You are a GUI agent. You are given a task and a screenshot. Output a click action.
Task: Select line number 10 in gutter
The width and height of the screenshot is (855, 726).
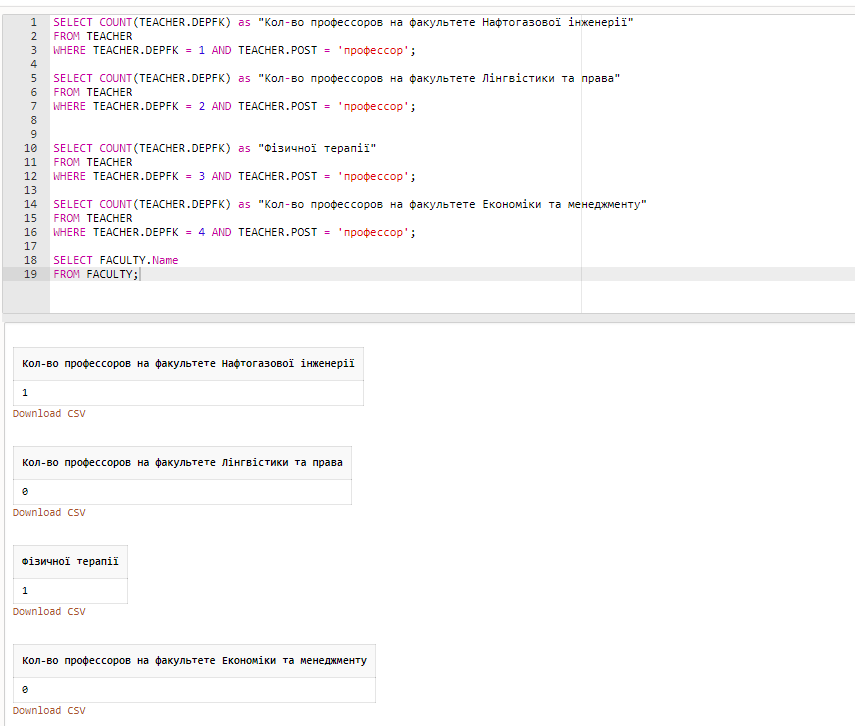[x=31, y=148]
